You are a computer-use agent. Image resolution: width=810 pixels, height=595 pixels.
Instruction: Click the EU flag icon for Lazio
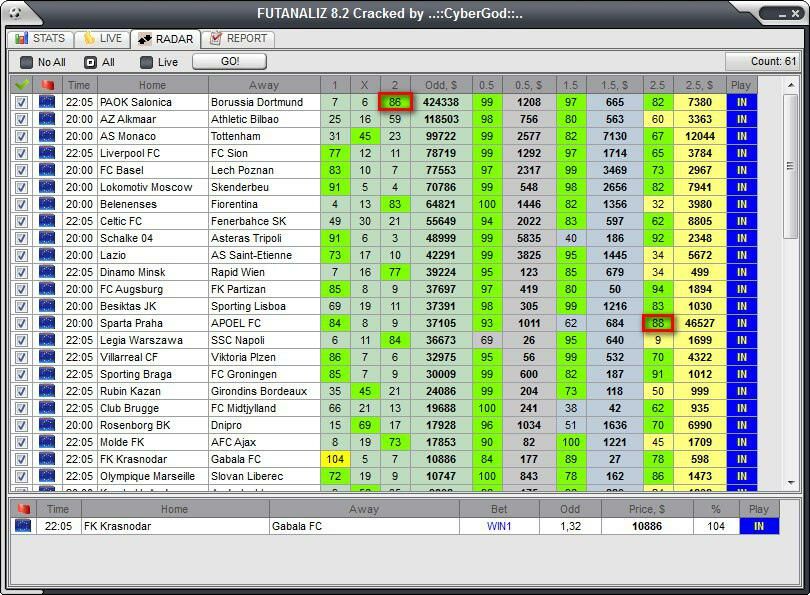point(47,255)
